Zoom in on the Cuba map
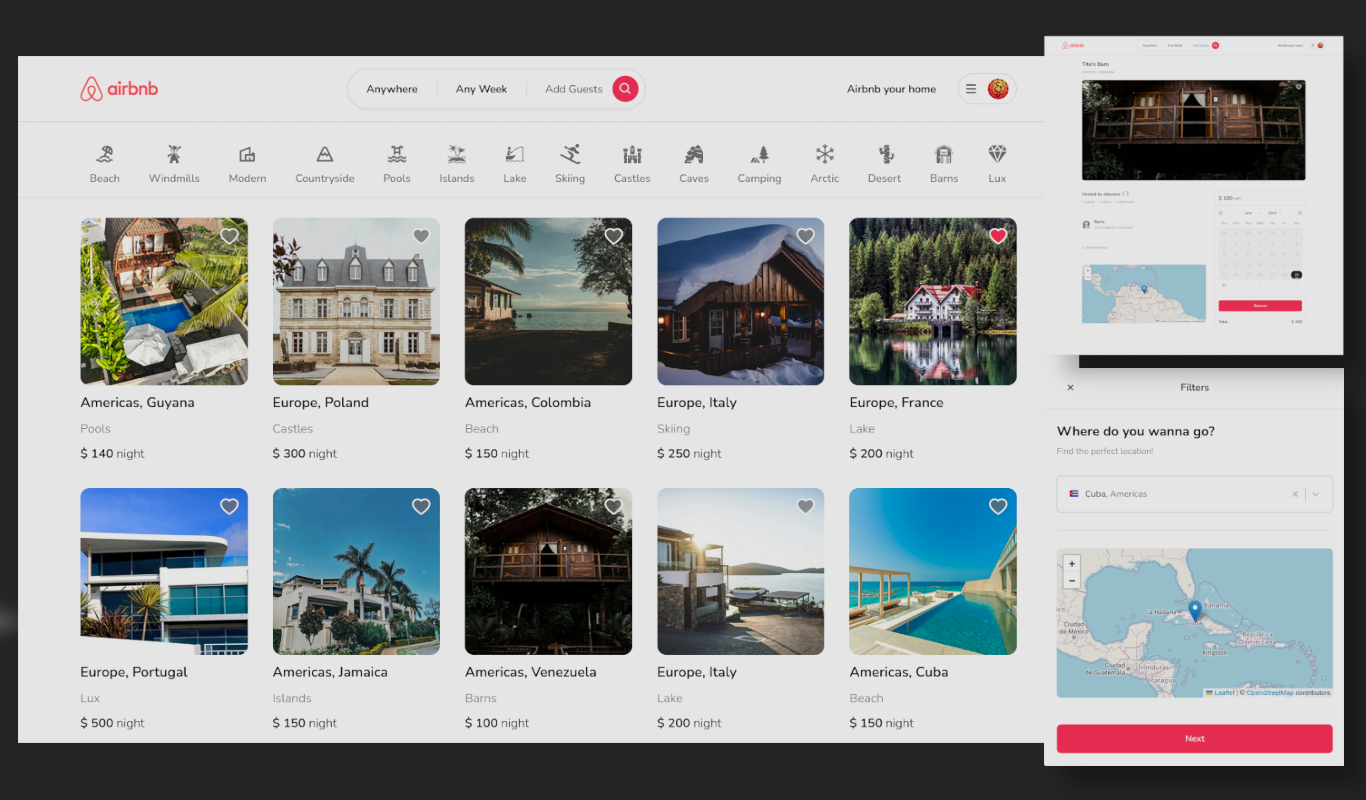1366x800 pixels. pos(1072,564)
